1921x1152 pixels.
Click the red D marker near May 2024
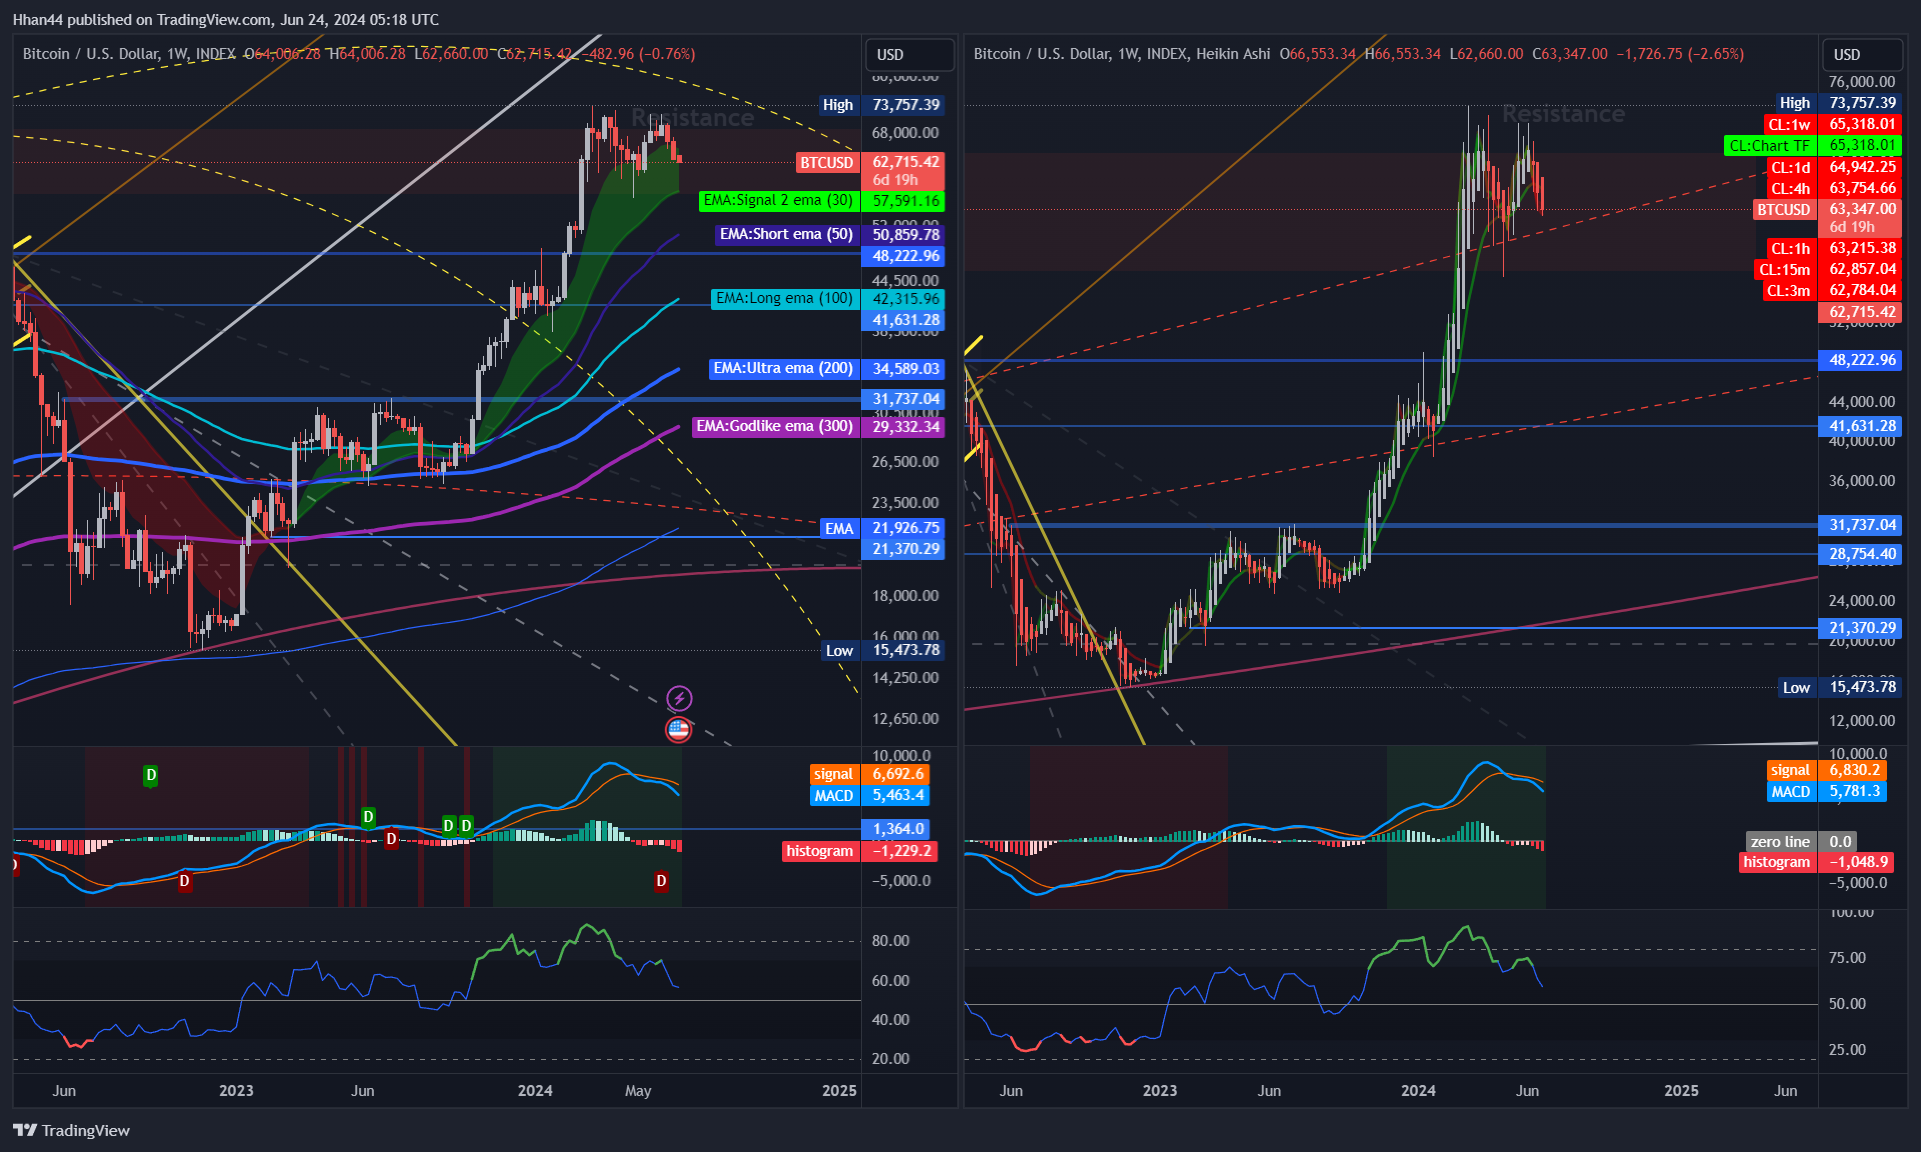point(661,881)
